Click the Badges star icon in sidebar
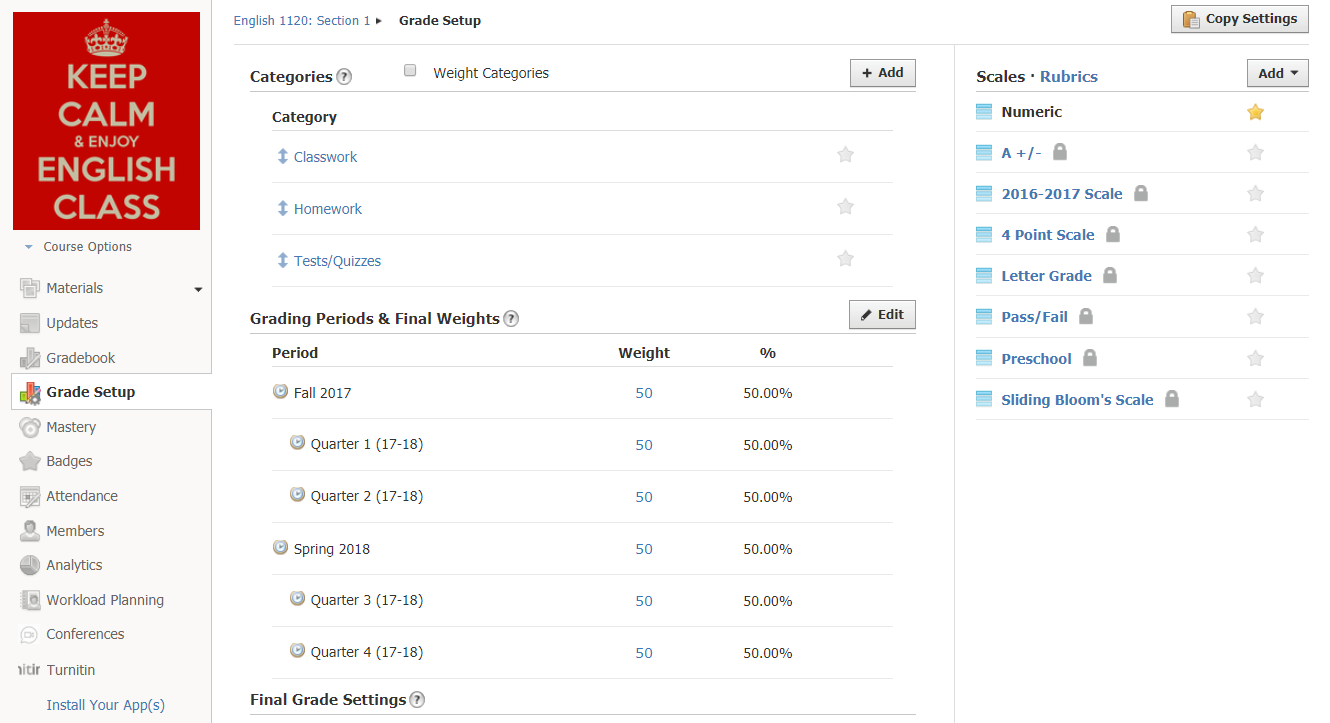 [30, 461]
